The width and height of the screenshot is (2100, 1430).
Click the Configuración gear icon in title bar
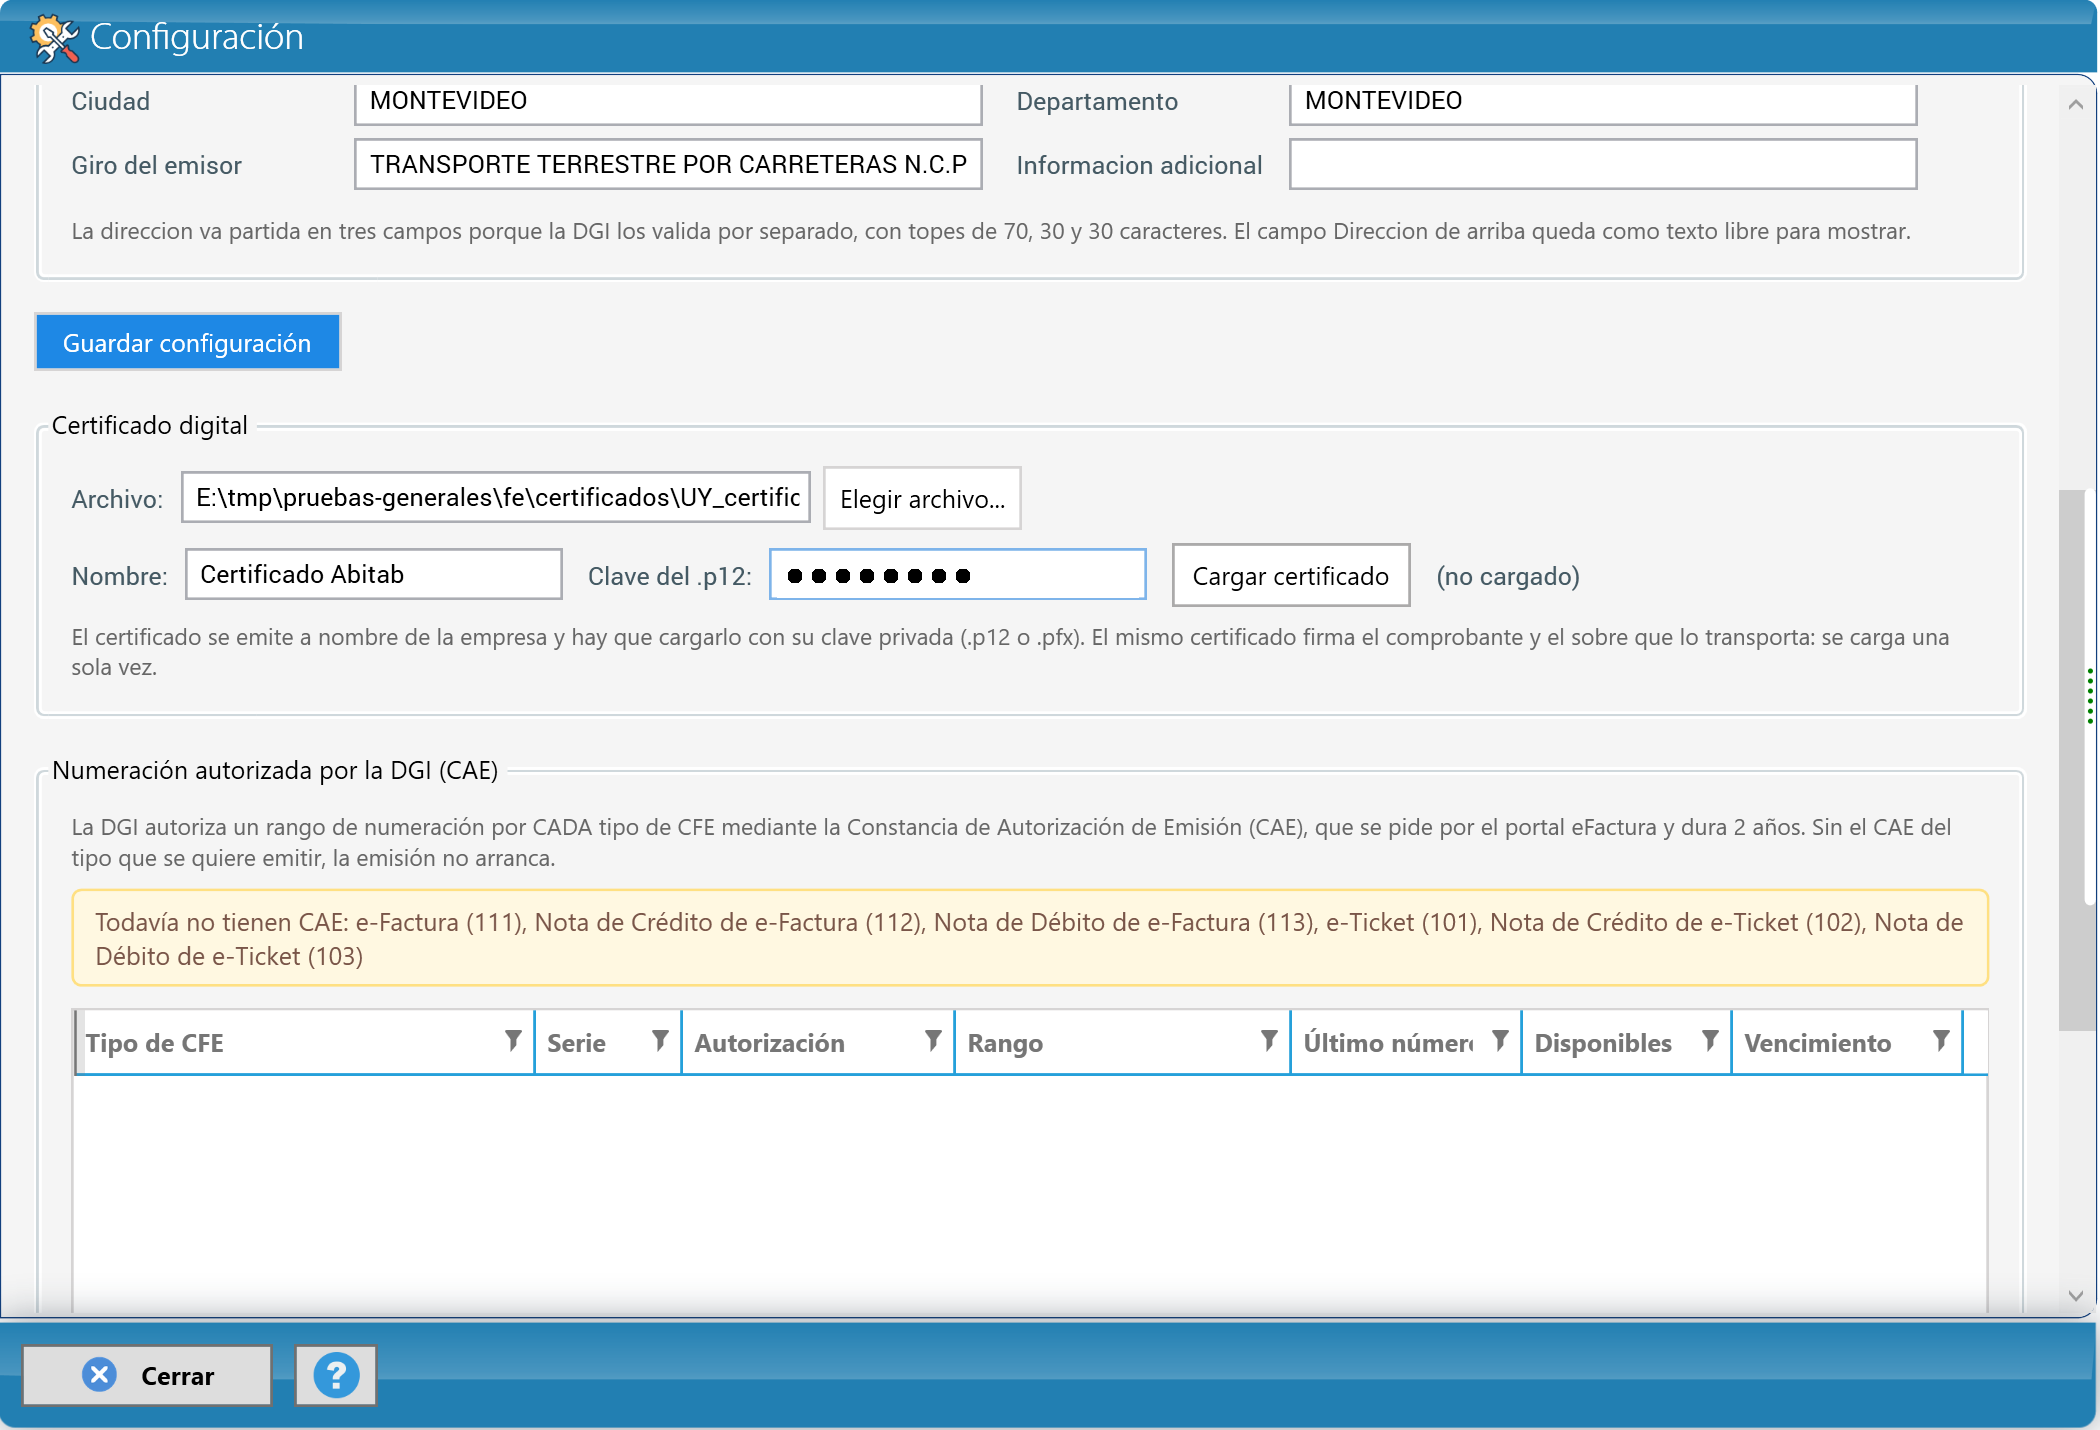point(54,38)
